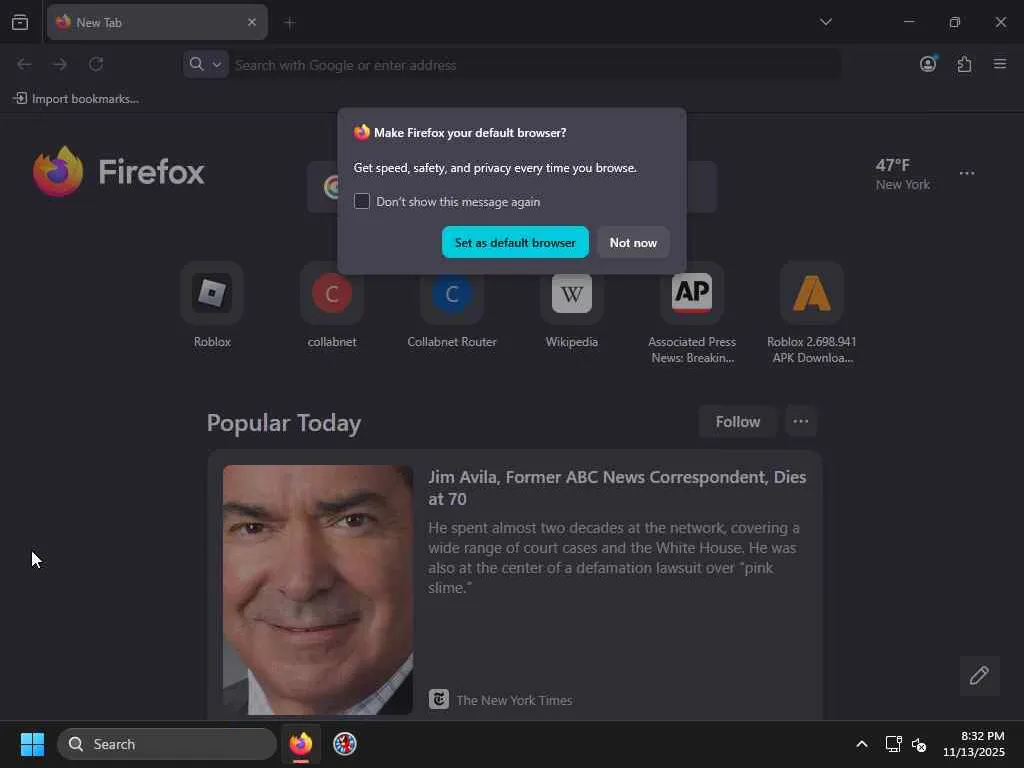
Task: Click the taskbar Search box
Action: click(x=167, y=744)
